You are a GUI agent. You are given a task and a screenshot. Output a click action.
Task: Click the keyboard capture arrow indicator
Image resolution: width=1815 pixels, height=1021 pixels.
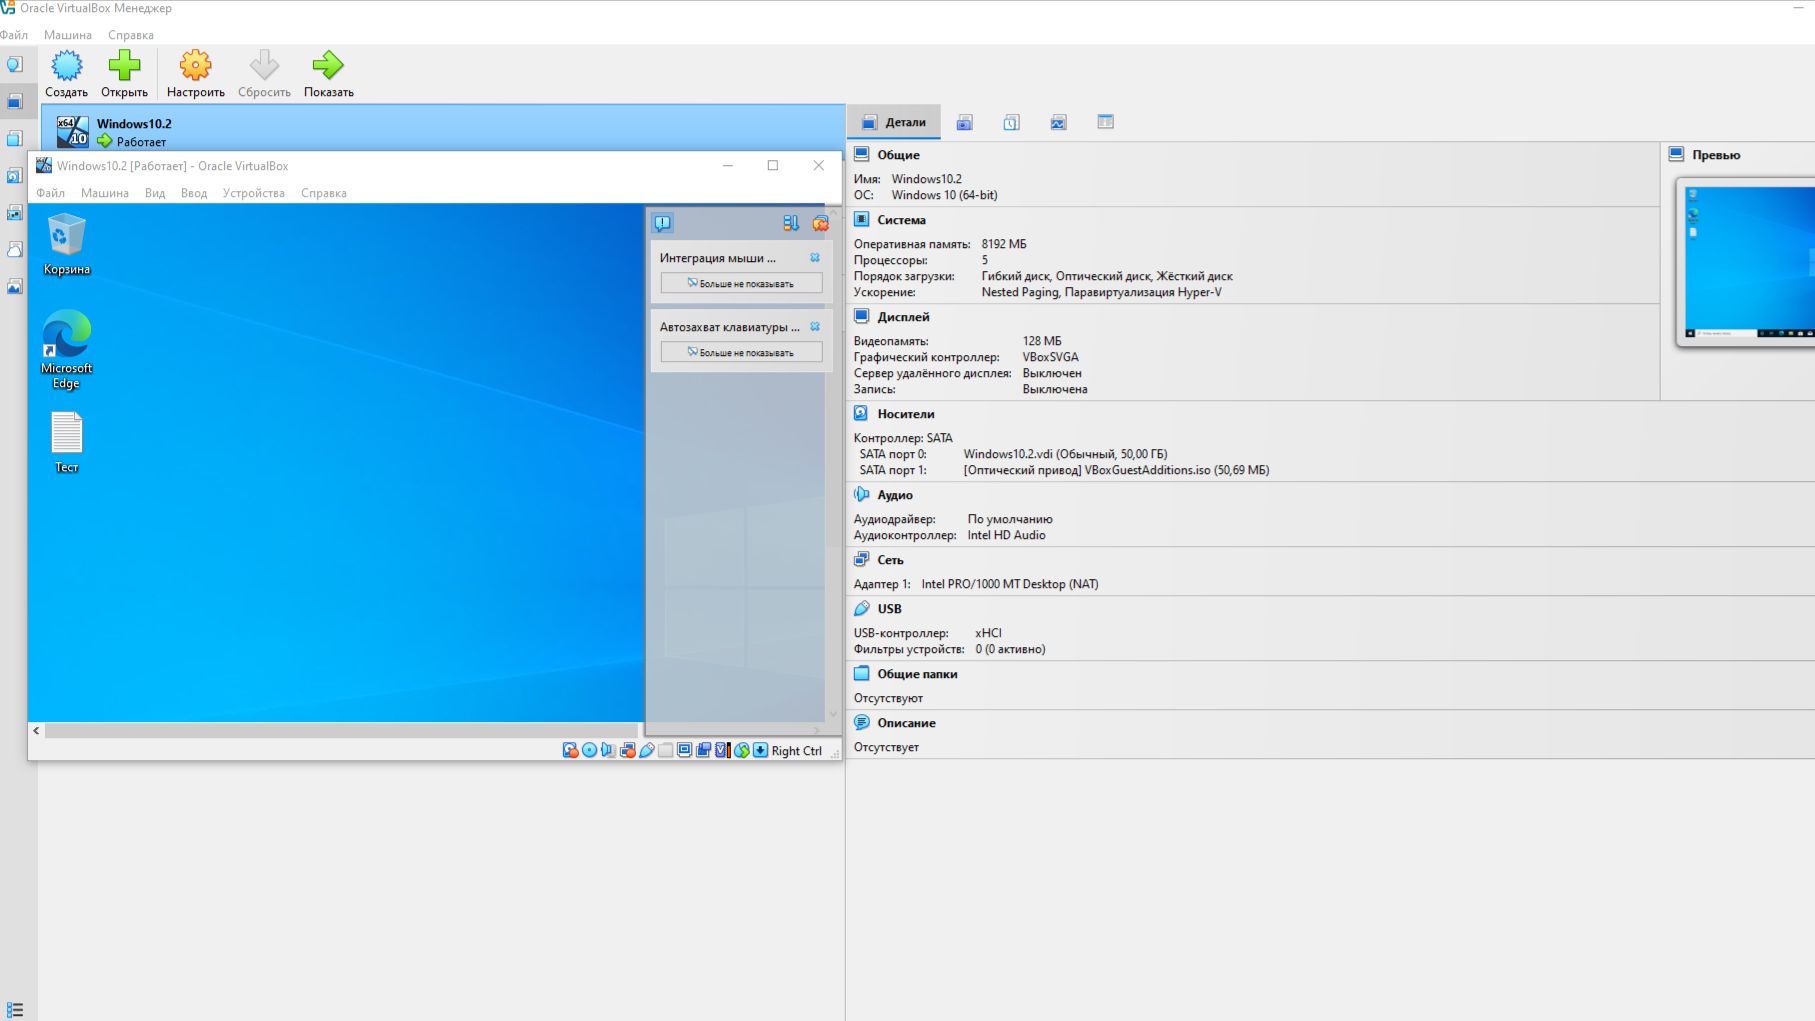pyautogui.click(x=760, y=750)
